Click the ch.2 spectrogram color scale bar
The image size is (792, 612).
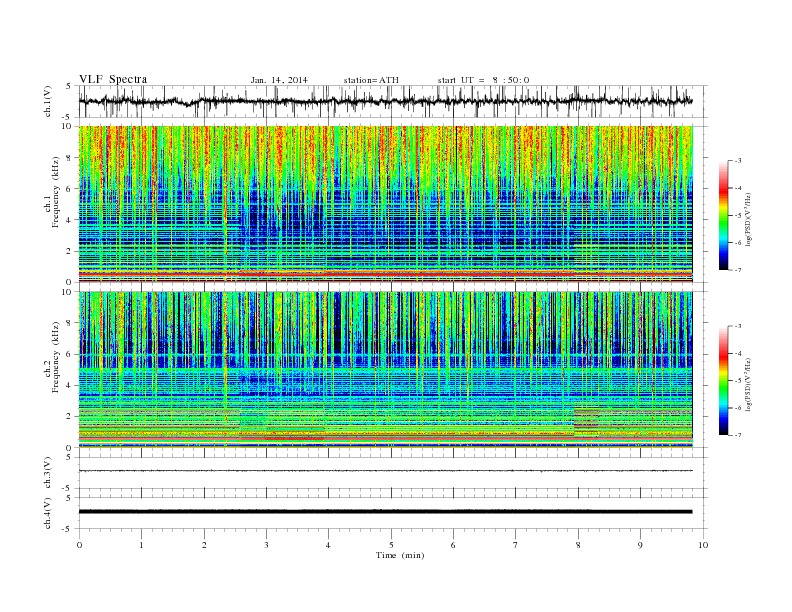[724, 381]
